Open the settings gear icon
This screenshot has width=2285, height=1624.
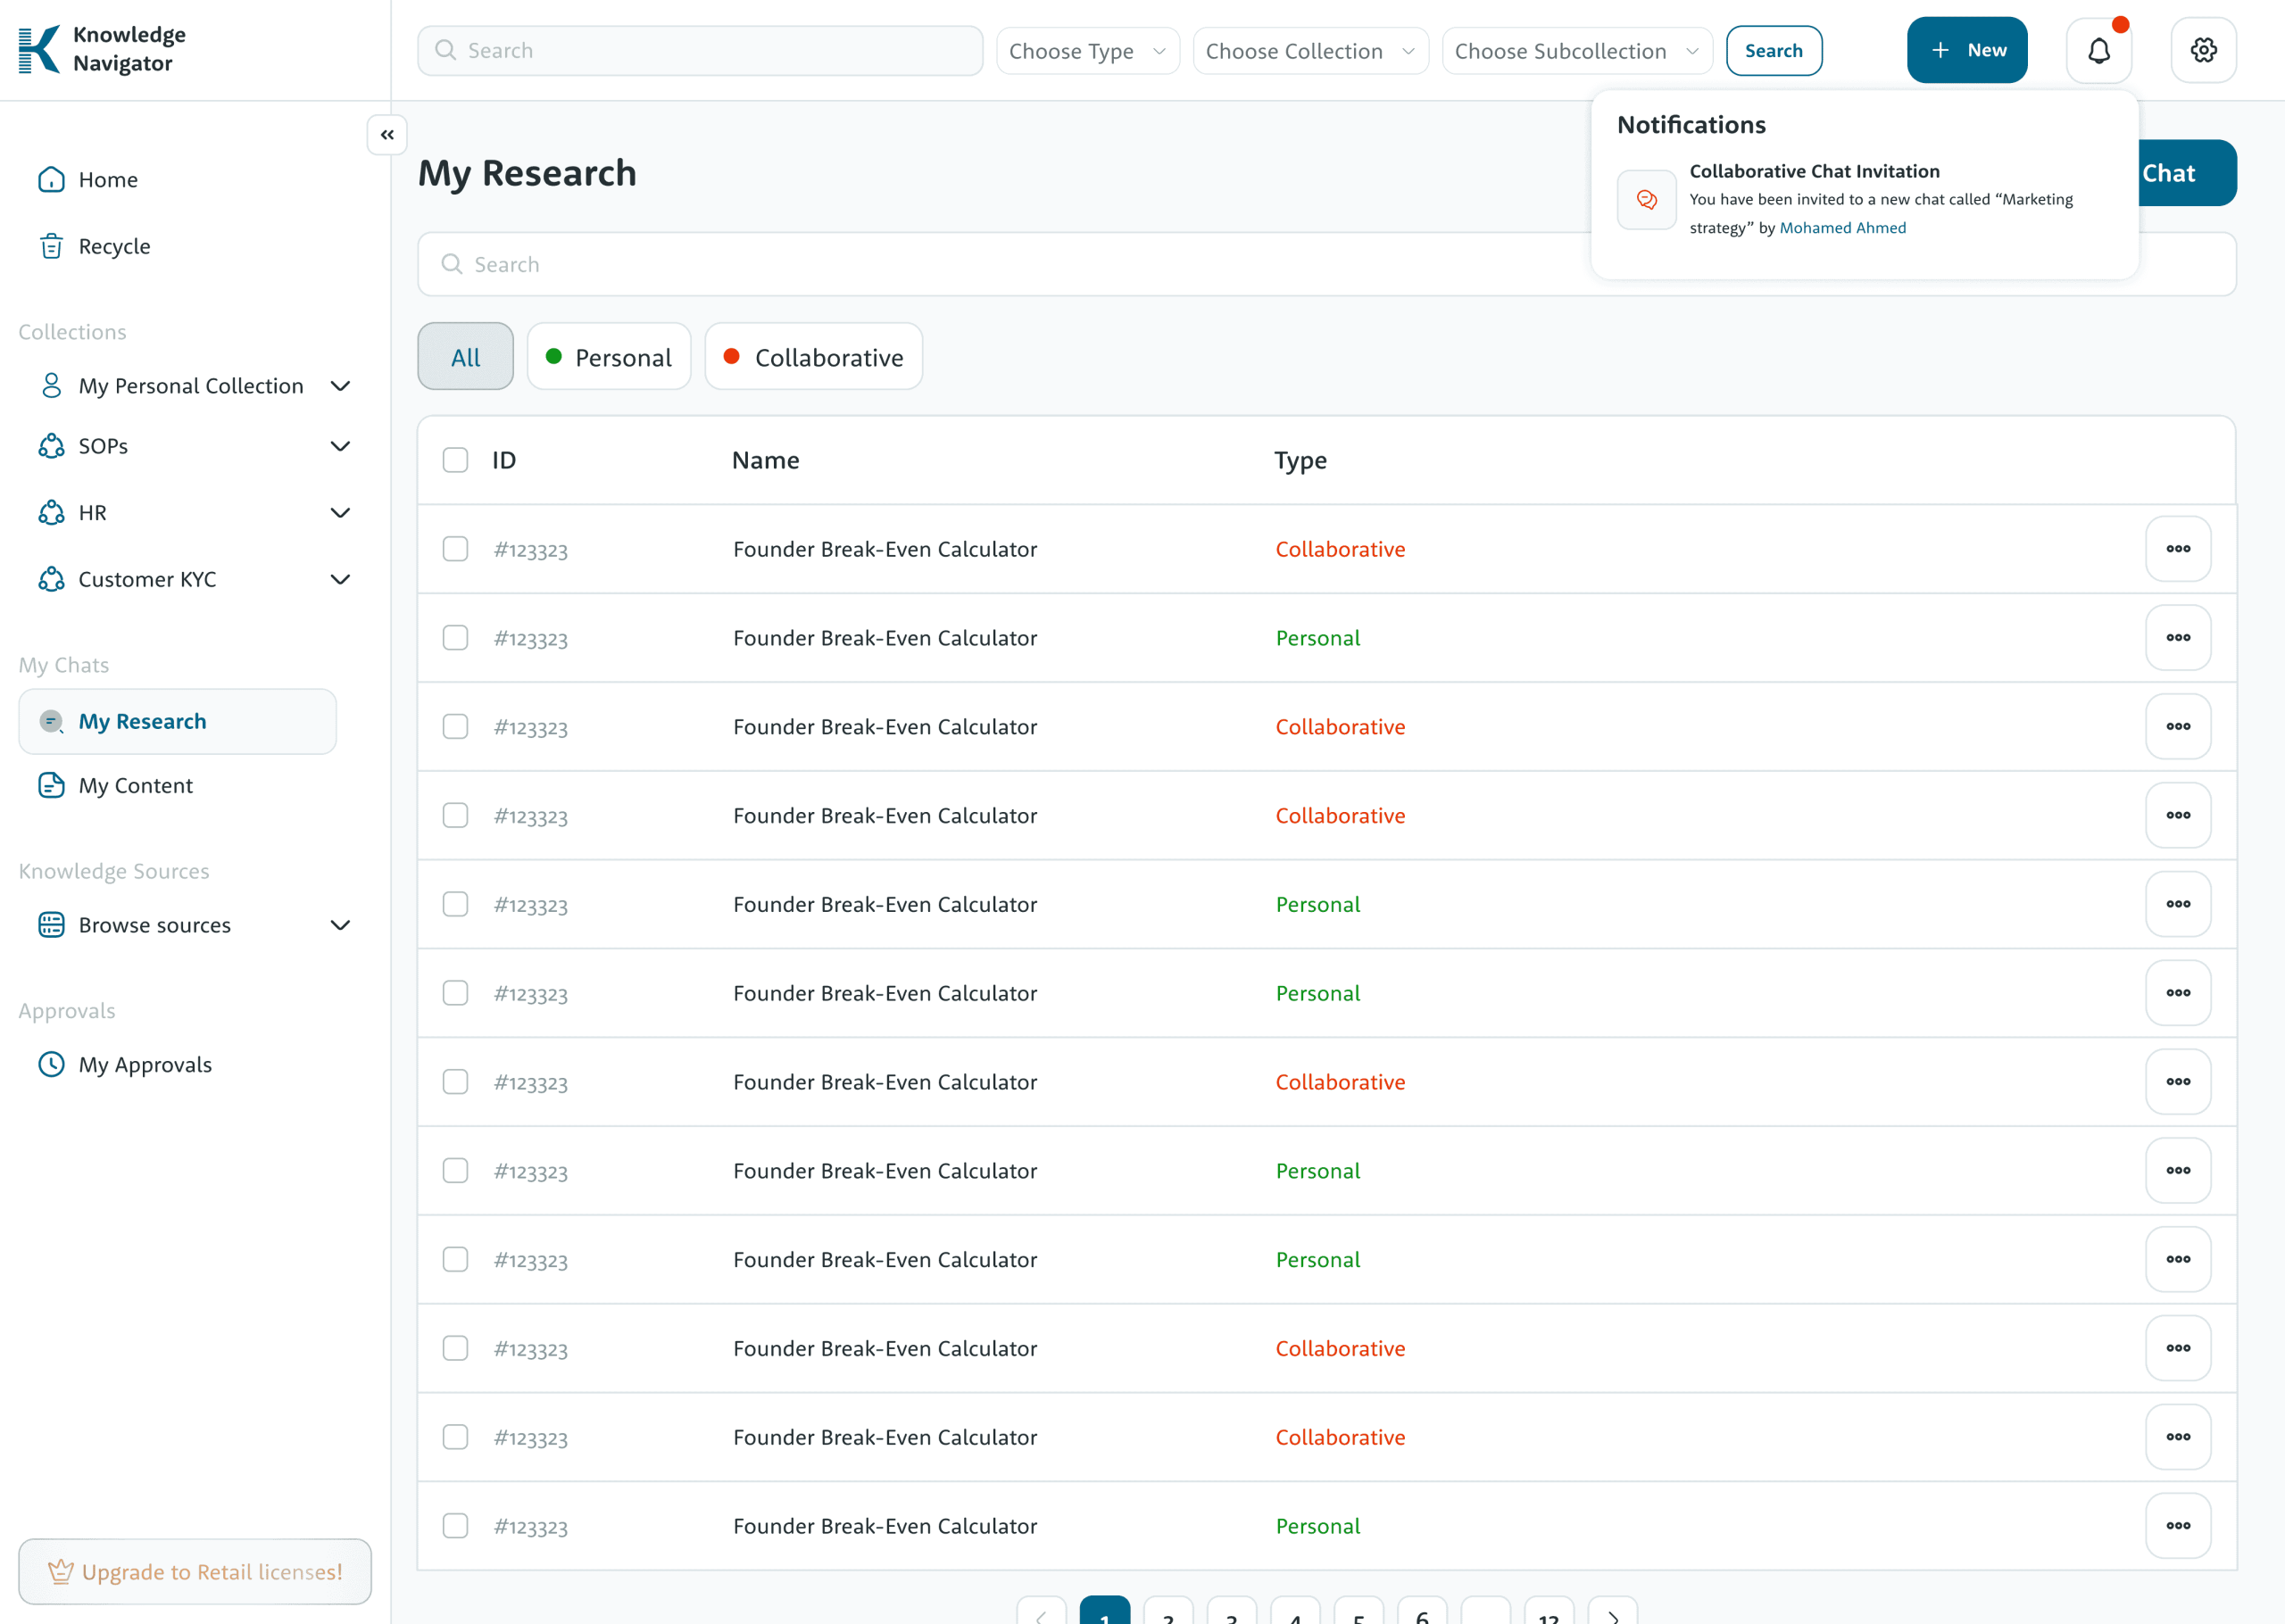click(2203, 50)
